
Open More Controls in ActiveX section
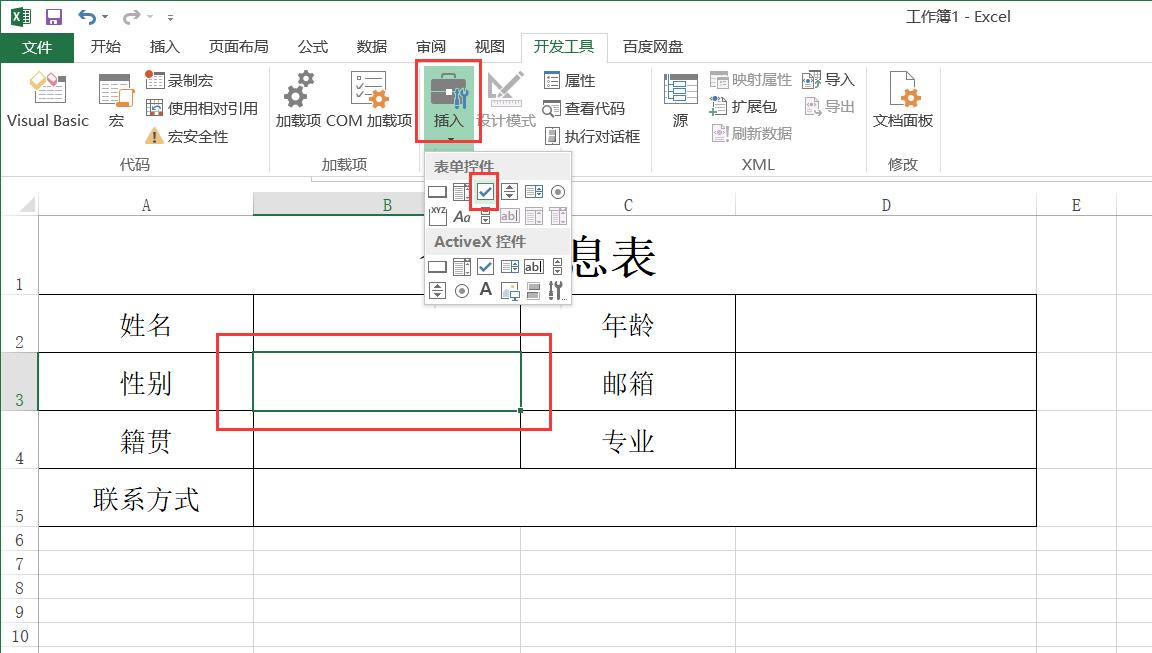pyautogui.click(x=558, y=291)
